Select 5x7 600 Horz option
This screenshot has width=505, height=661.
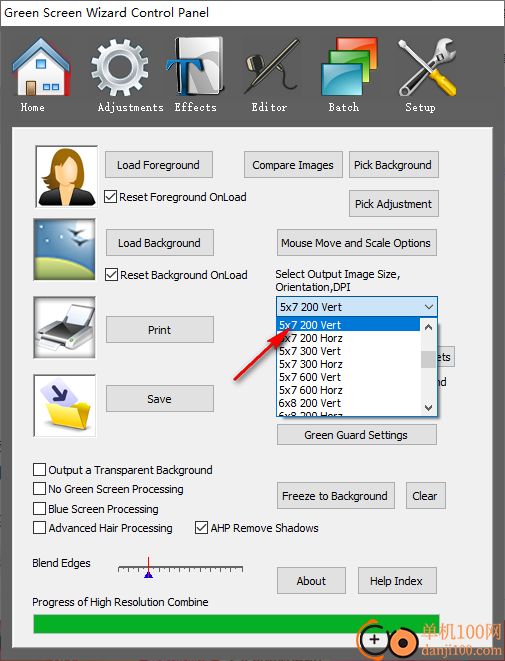pyautogui.click(x=349, y=390)
